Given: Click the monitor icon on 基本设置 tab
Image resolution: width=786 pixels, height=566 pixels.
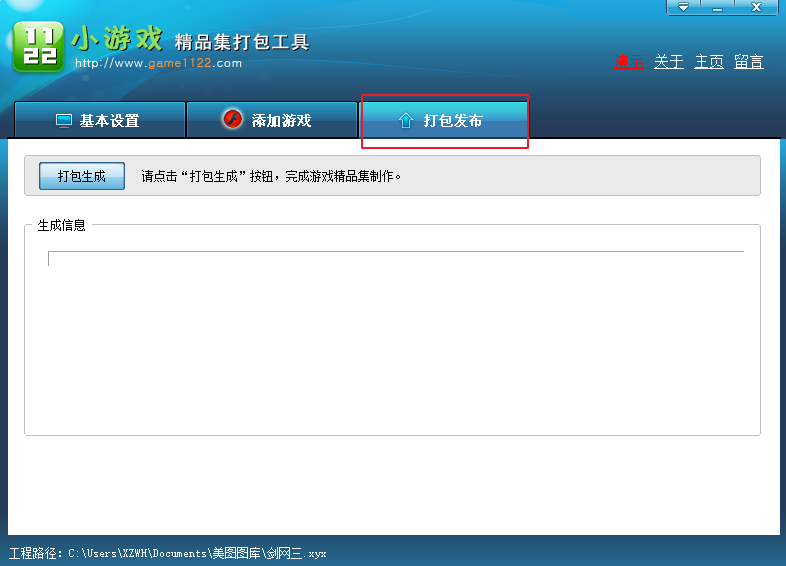Looking at the screenshot, I should pos(64,121).
